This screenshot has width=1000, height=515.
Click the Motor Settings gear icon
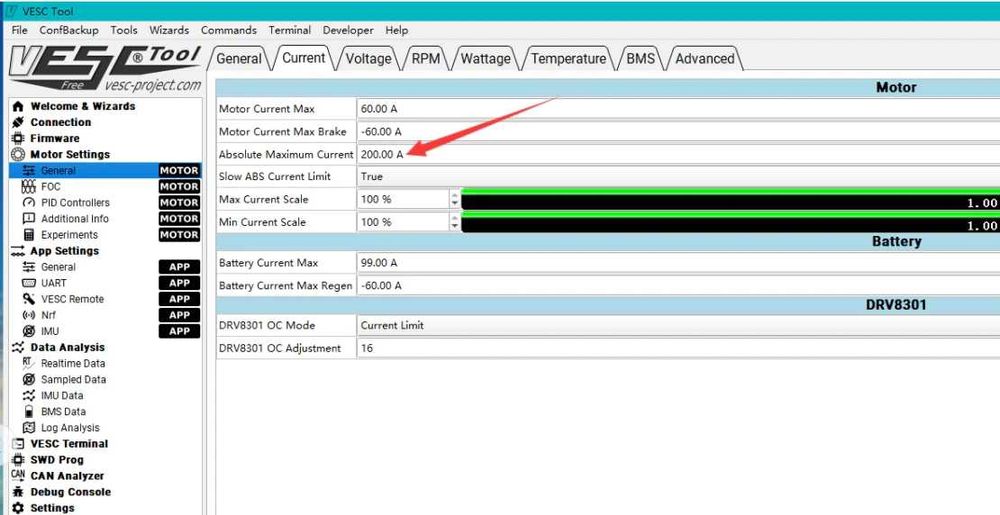click(x=18, y=154)
